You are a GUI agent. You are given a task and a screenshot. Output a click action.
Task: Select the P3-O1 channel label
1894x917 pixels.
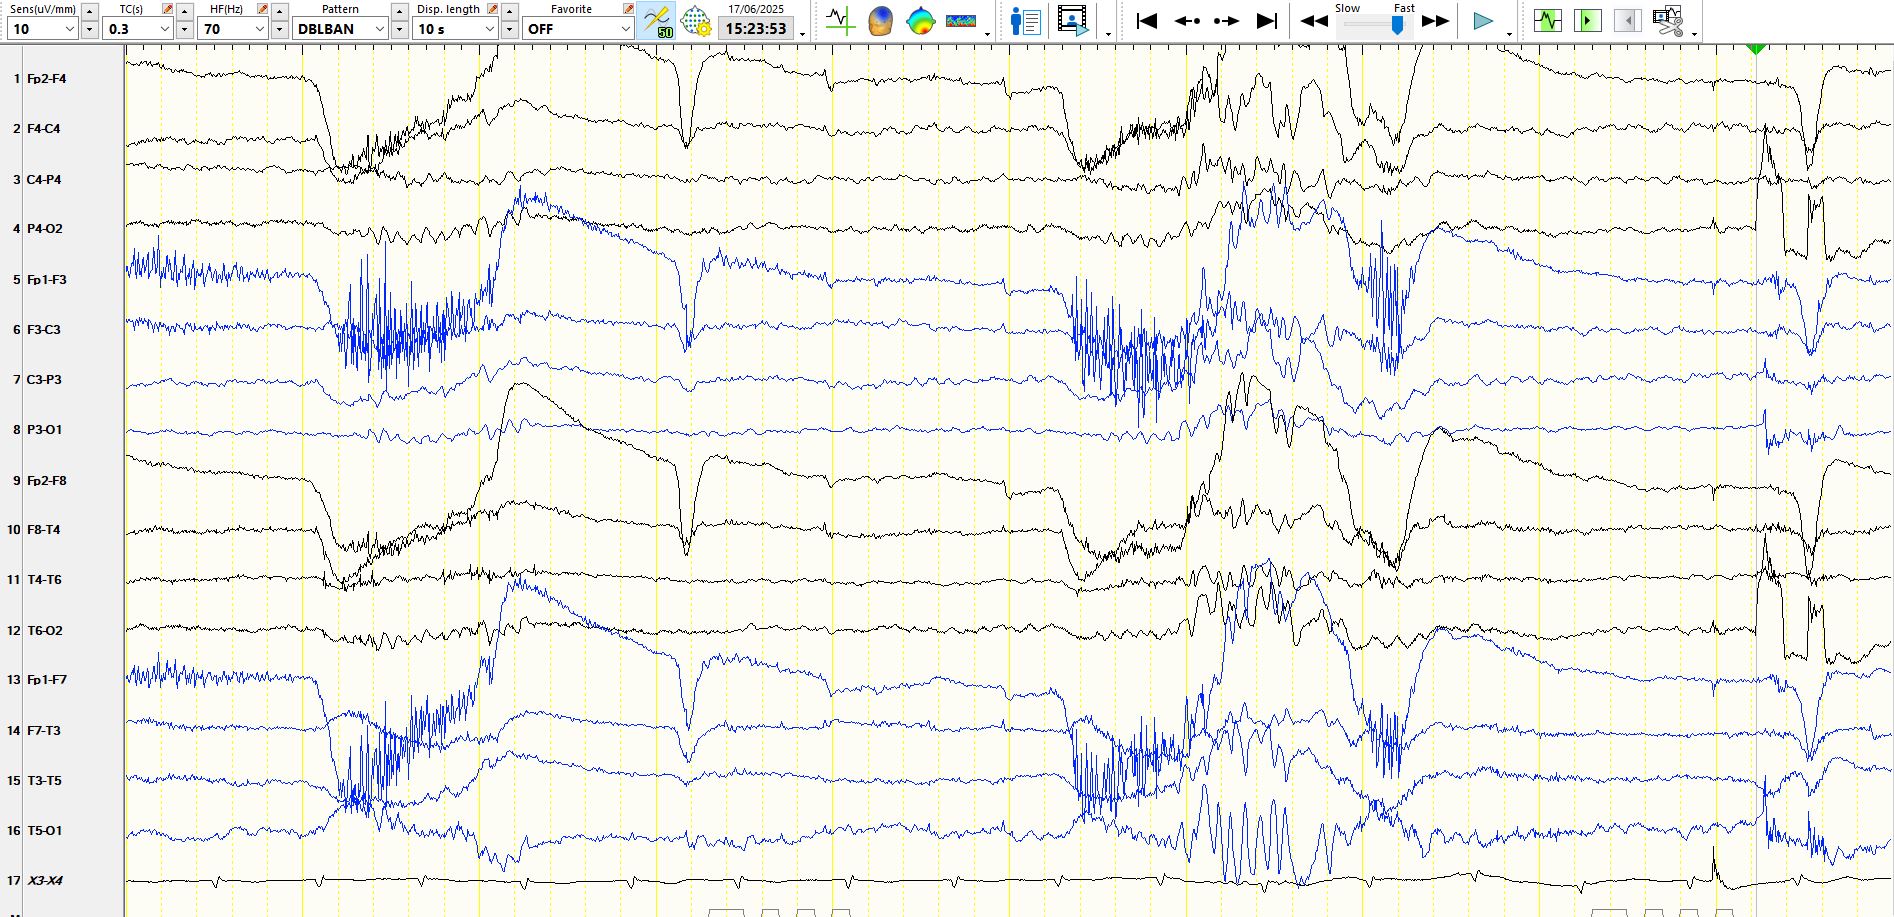pos(44,429)
